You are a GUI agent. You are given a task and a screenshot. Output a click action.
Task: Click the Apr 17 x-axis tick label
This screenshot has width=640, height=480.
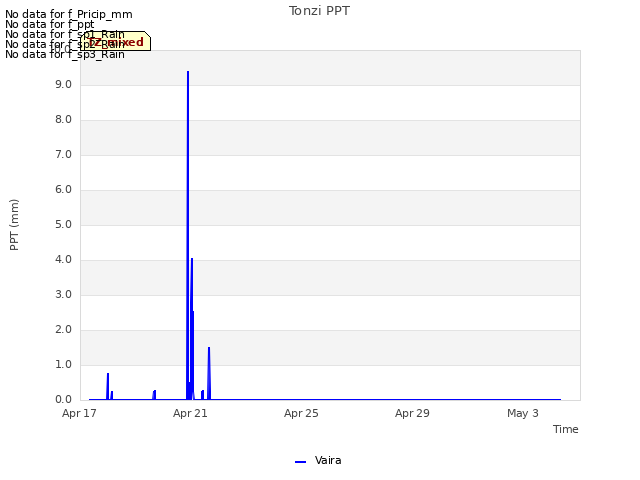[x=79, y=413]
